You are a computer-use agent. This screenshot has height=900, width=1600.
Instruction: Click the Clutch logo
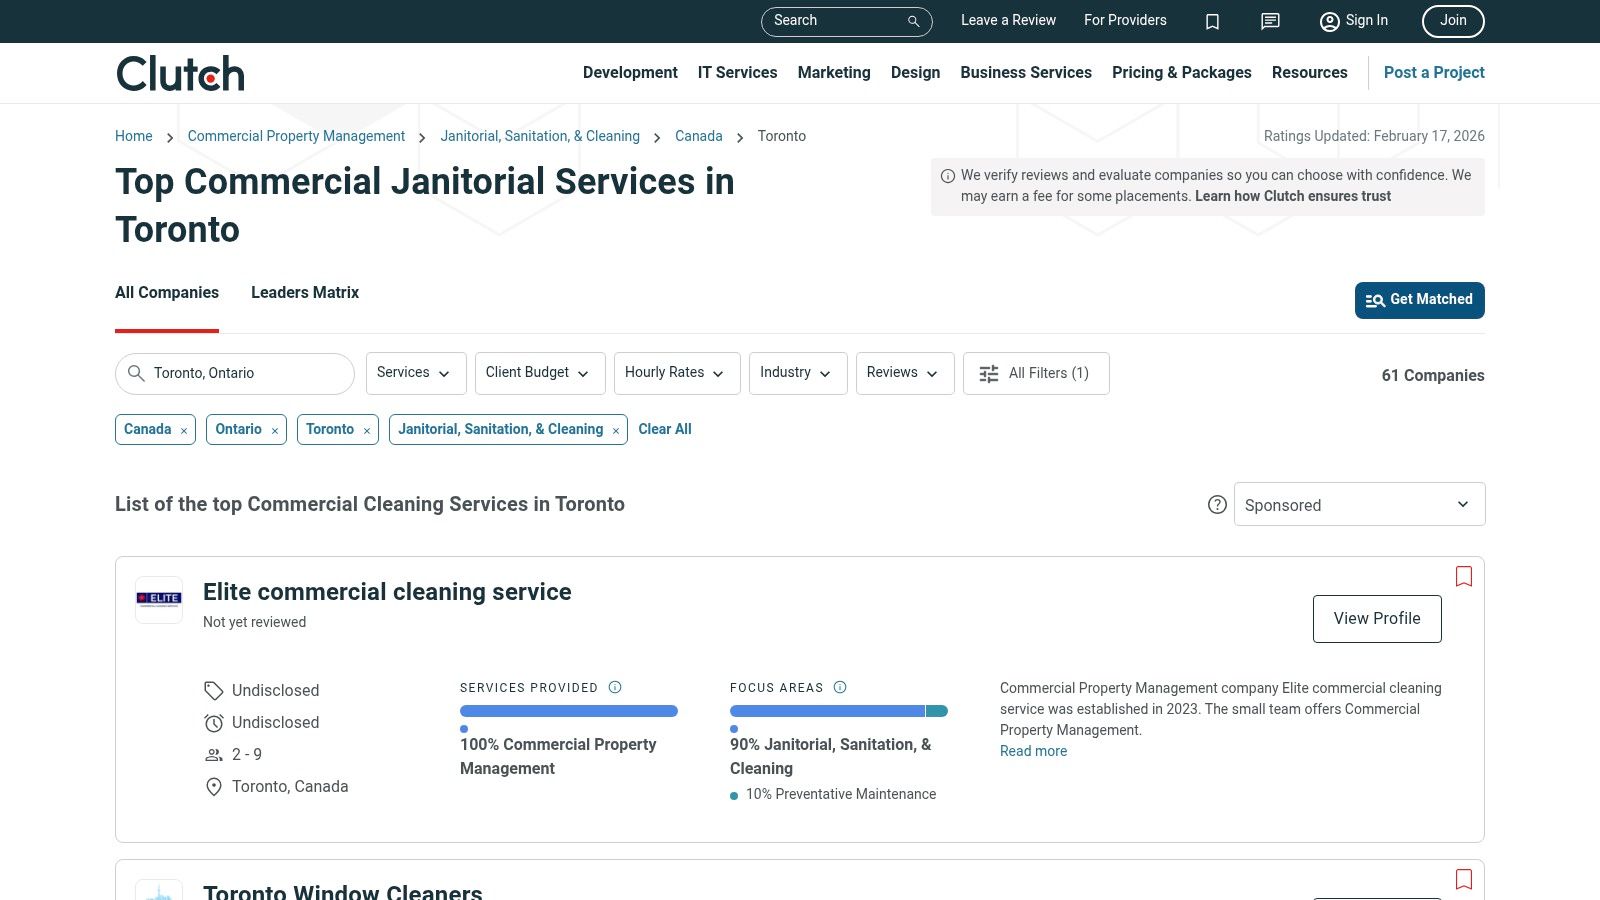pyautogui.click(x=180, y=73)
